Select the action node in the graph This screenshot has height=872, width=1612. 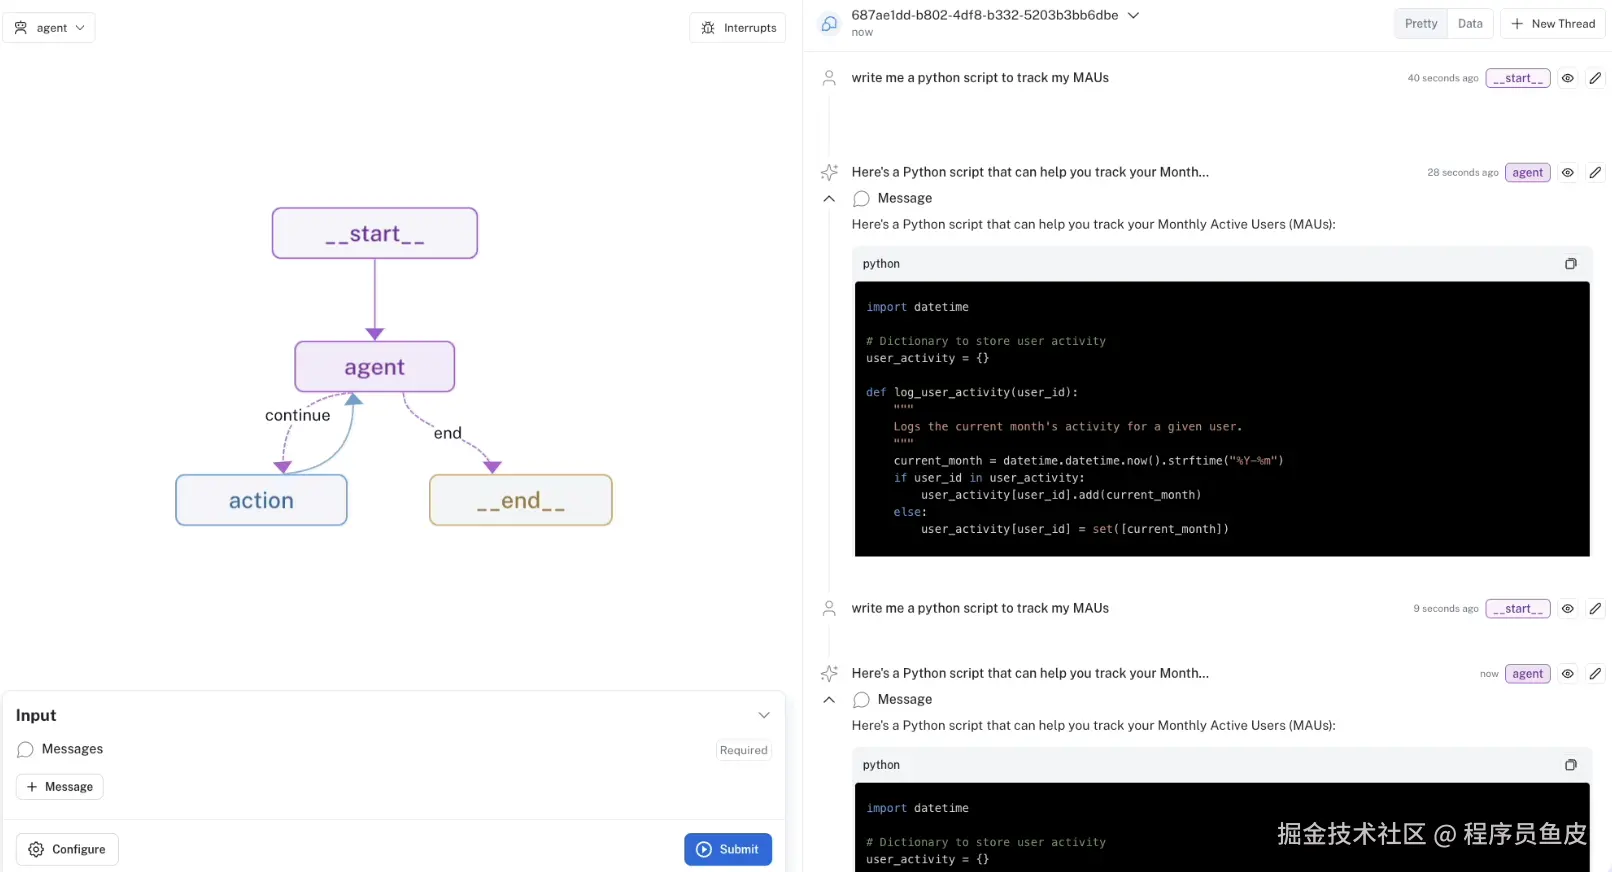tap(261, 500)
